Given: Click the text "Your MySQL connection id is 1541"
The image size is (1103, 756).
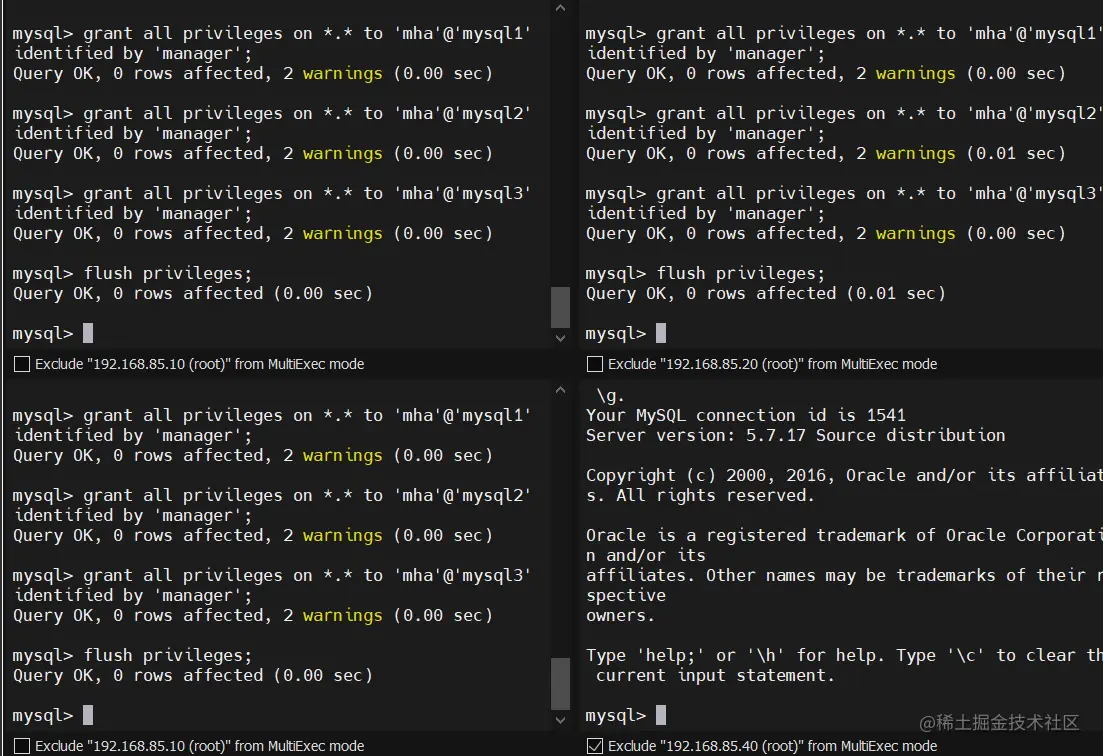Looking at the screenshot, I should pyautogui.click(x=746, y=415).
